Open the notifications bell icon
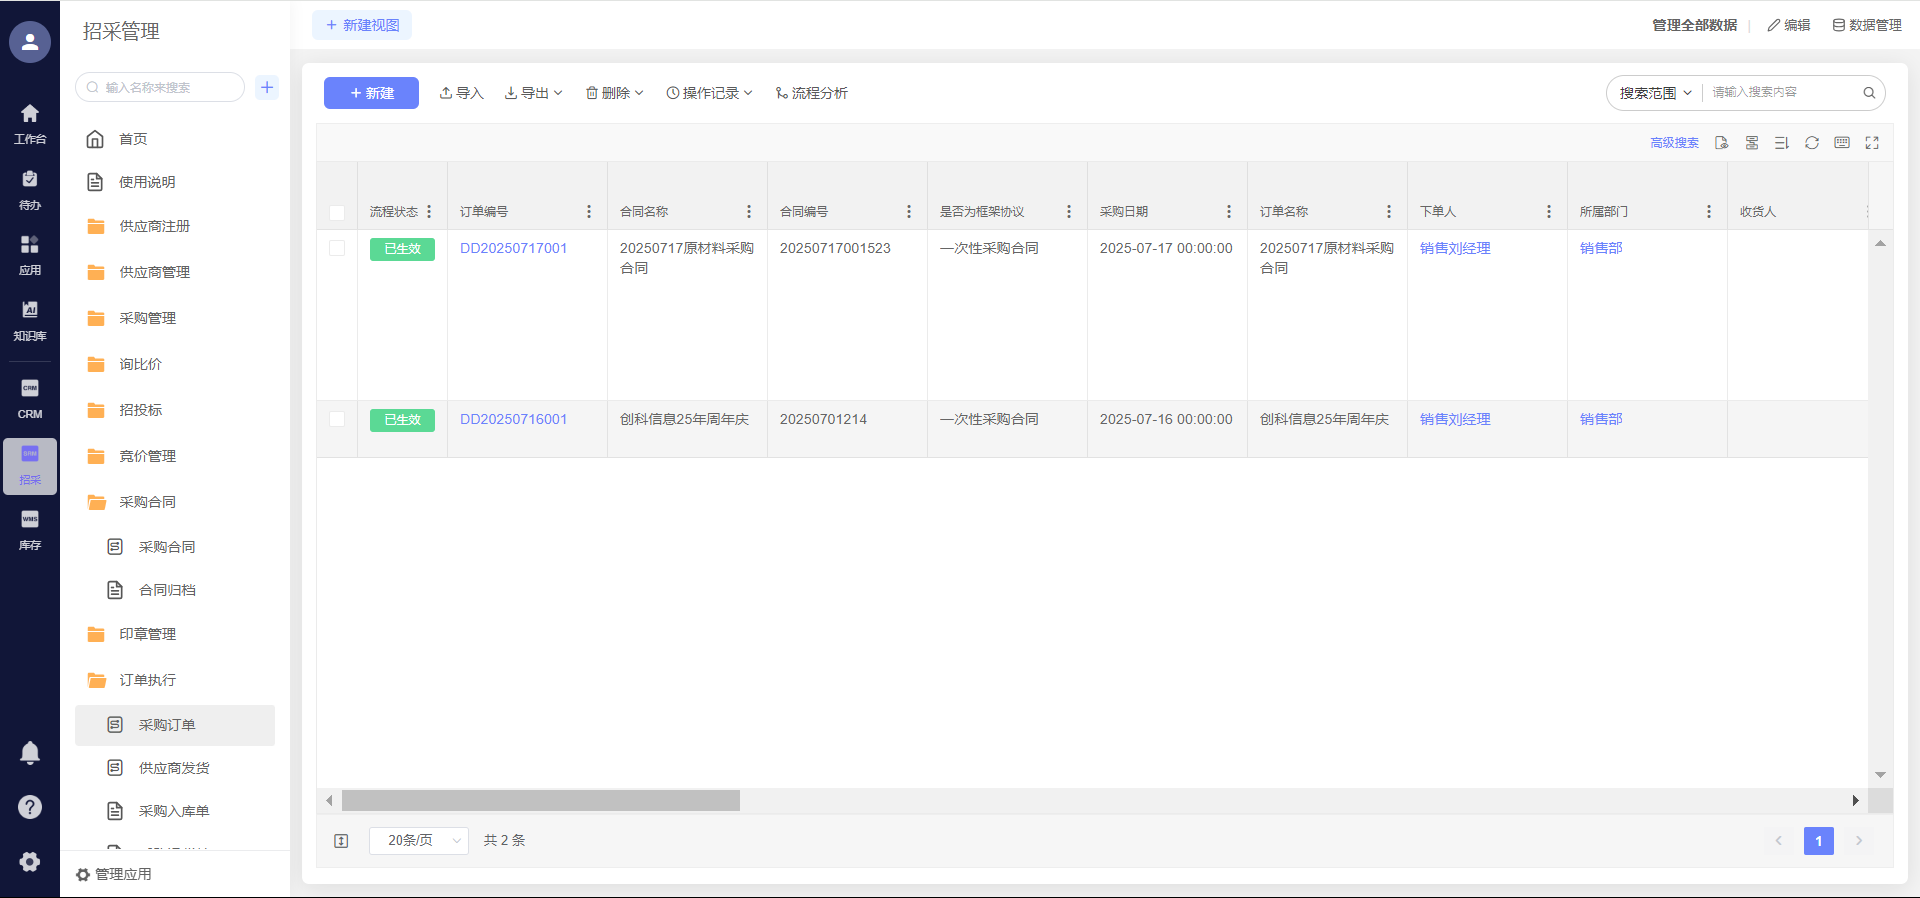 pyautogui.click(x=30, y=752)
